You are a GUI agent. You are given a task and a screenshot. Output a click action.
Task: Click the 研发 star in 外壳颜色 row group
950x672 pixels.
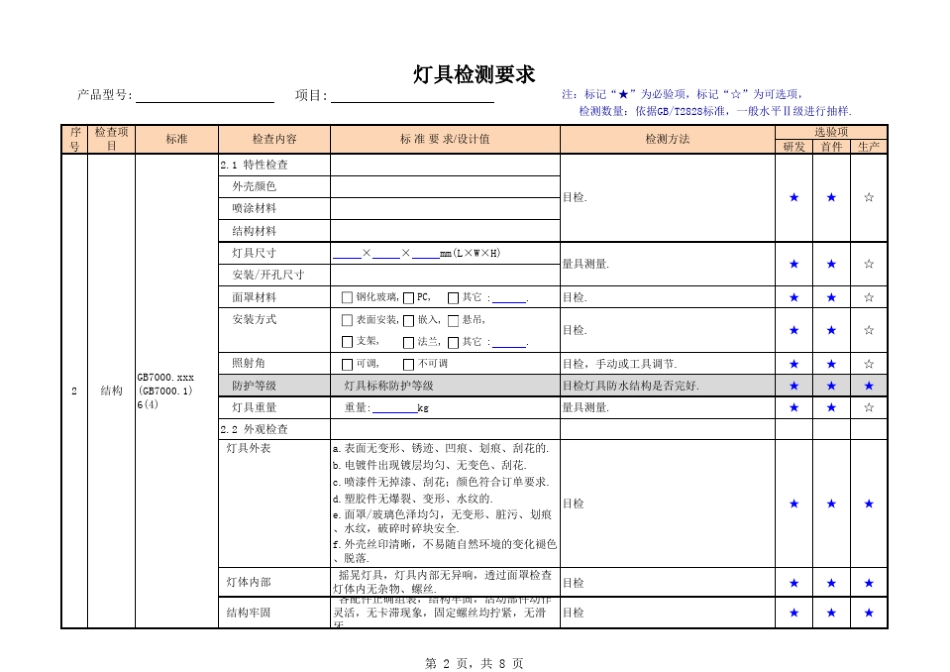tap(794, 198)
